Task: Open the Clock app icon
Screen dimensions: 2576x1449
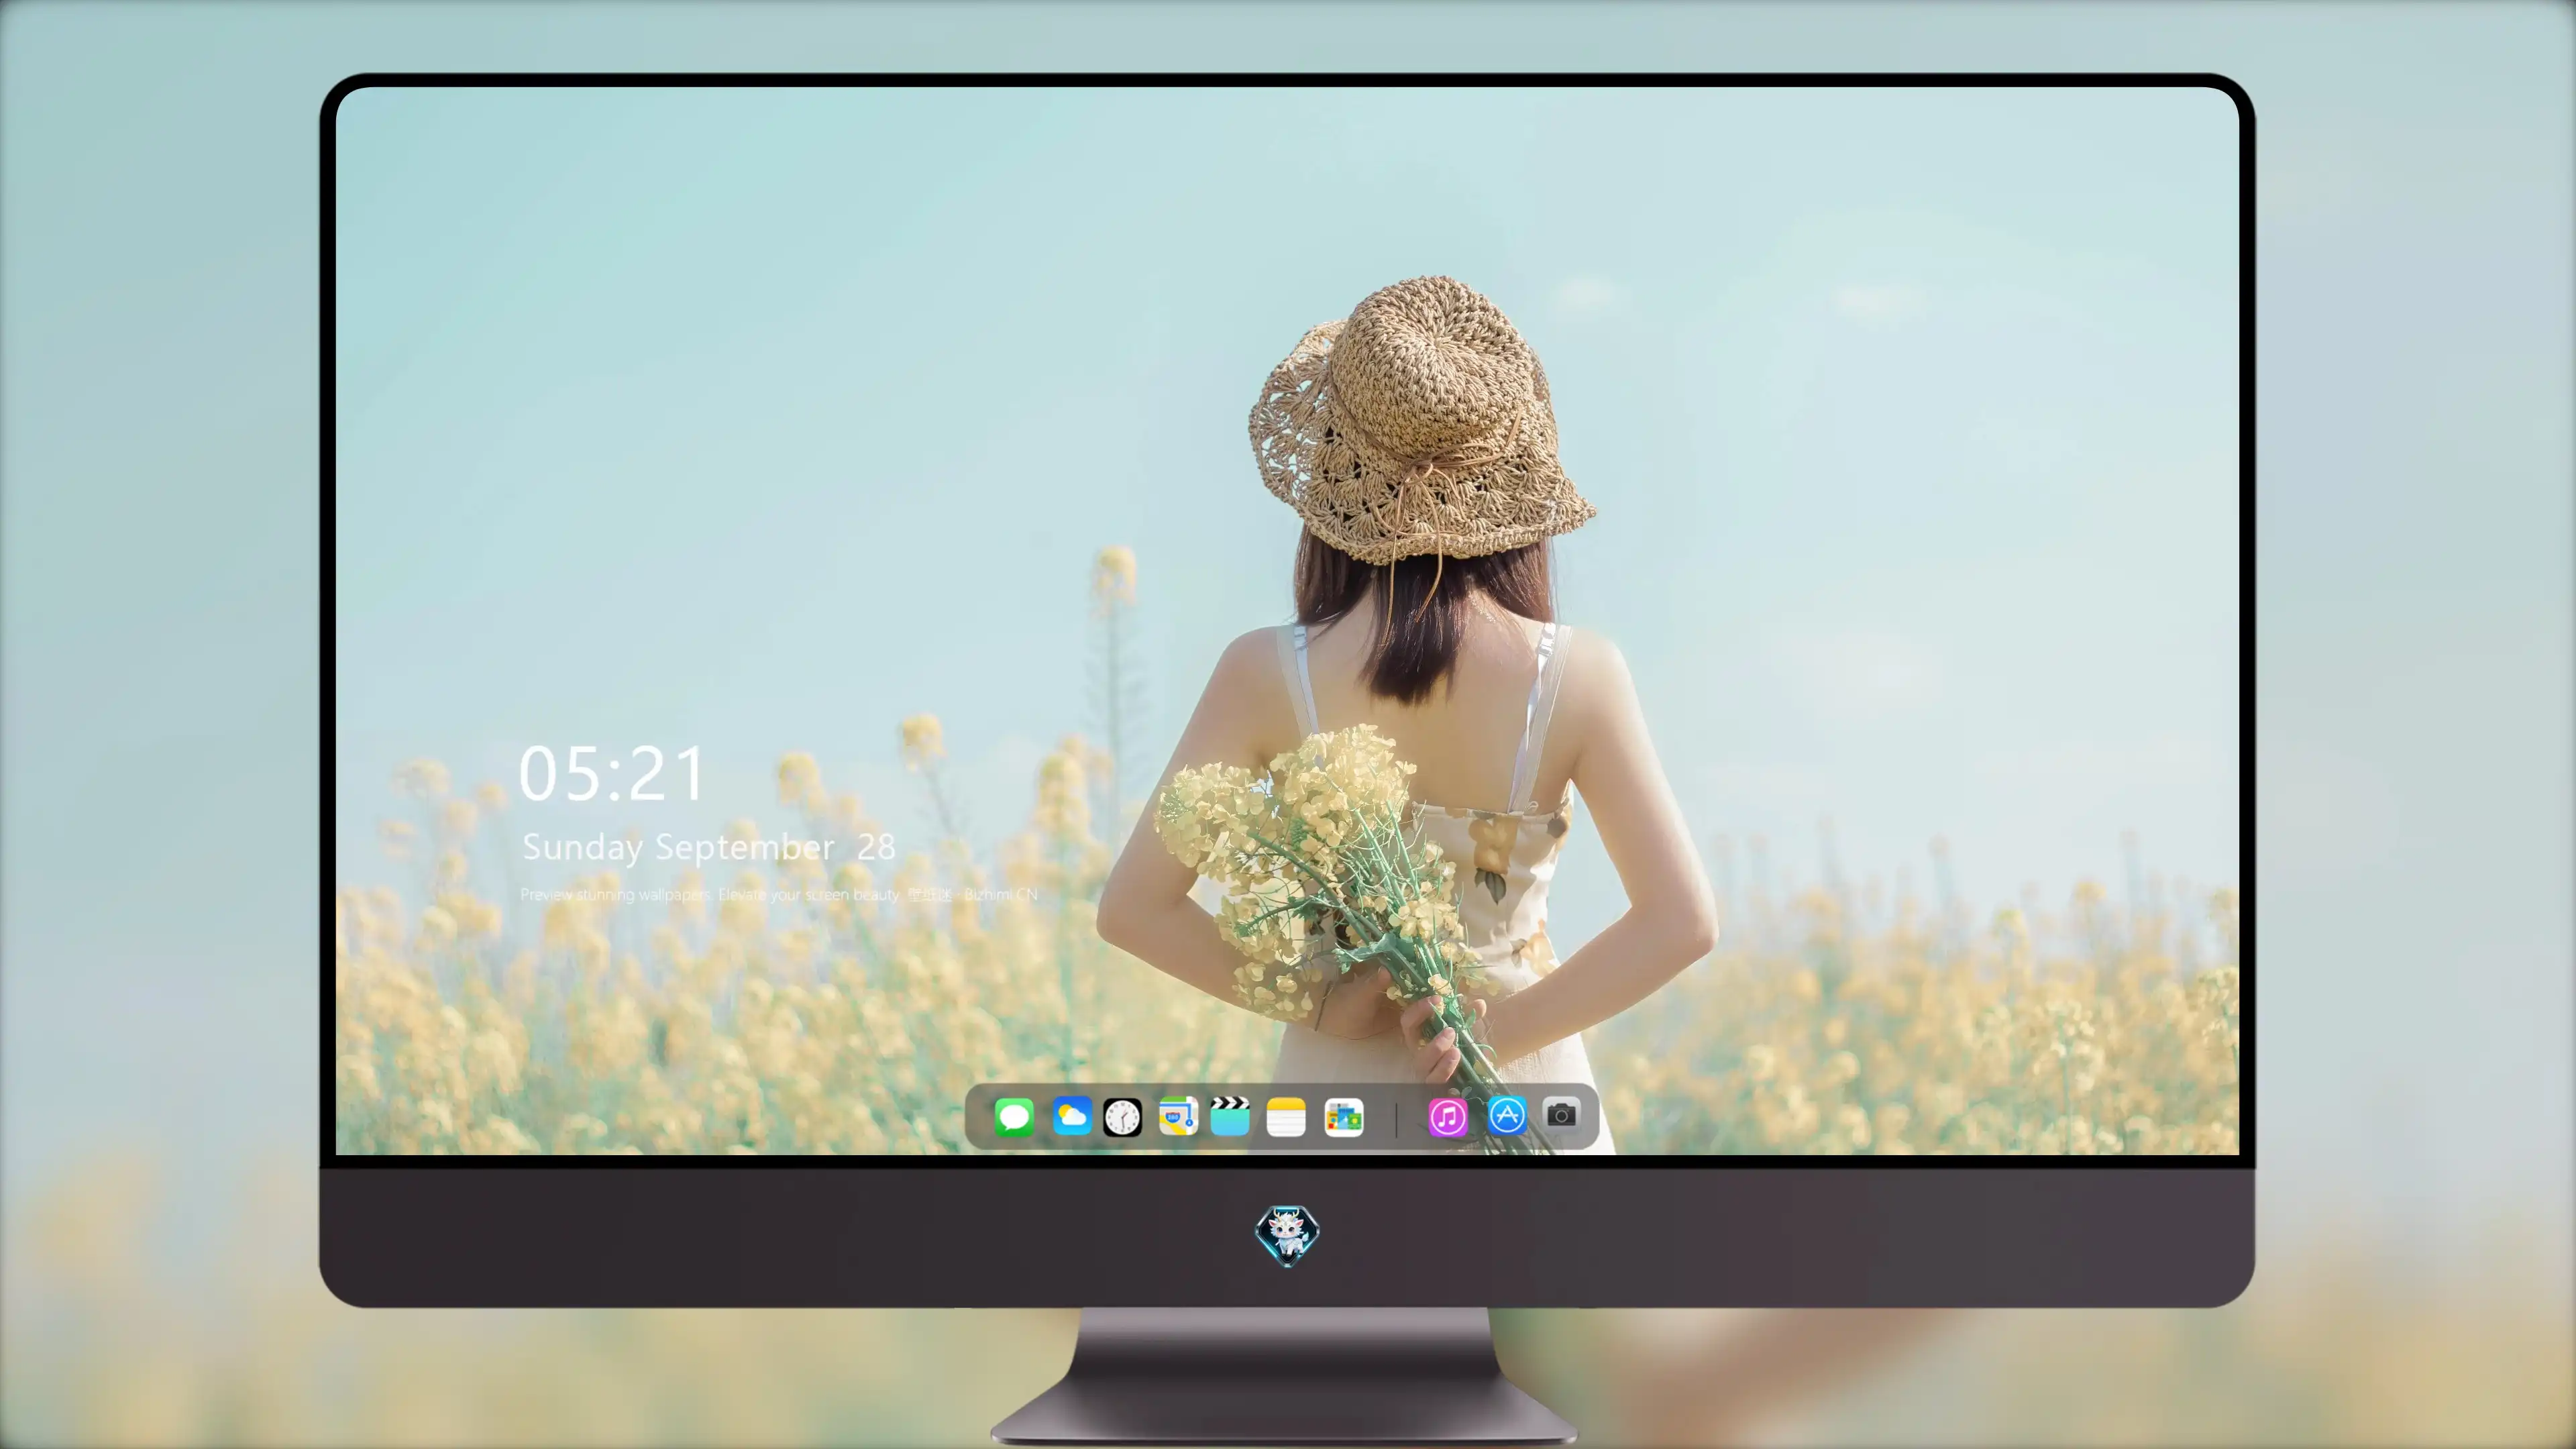Action: (x=1122, y=1117)
